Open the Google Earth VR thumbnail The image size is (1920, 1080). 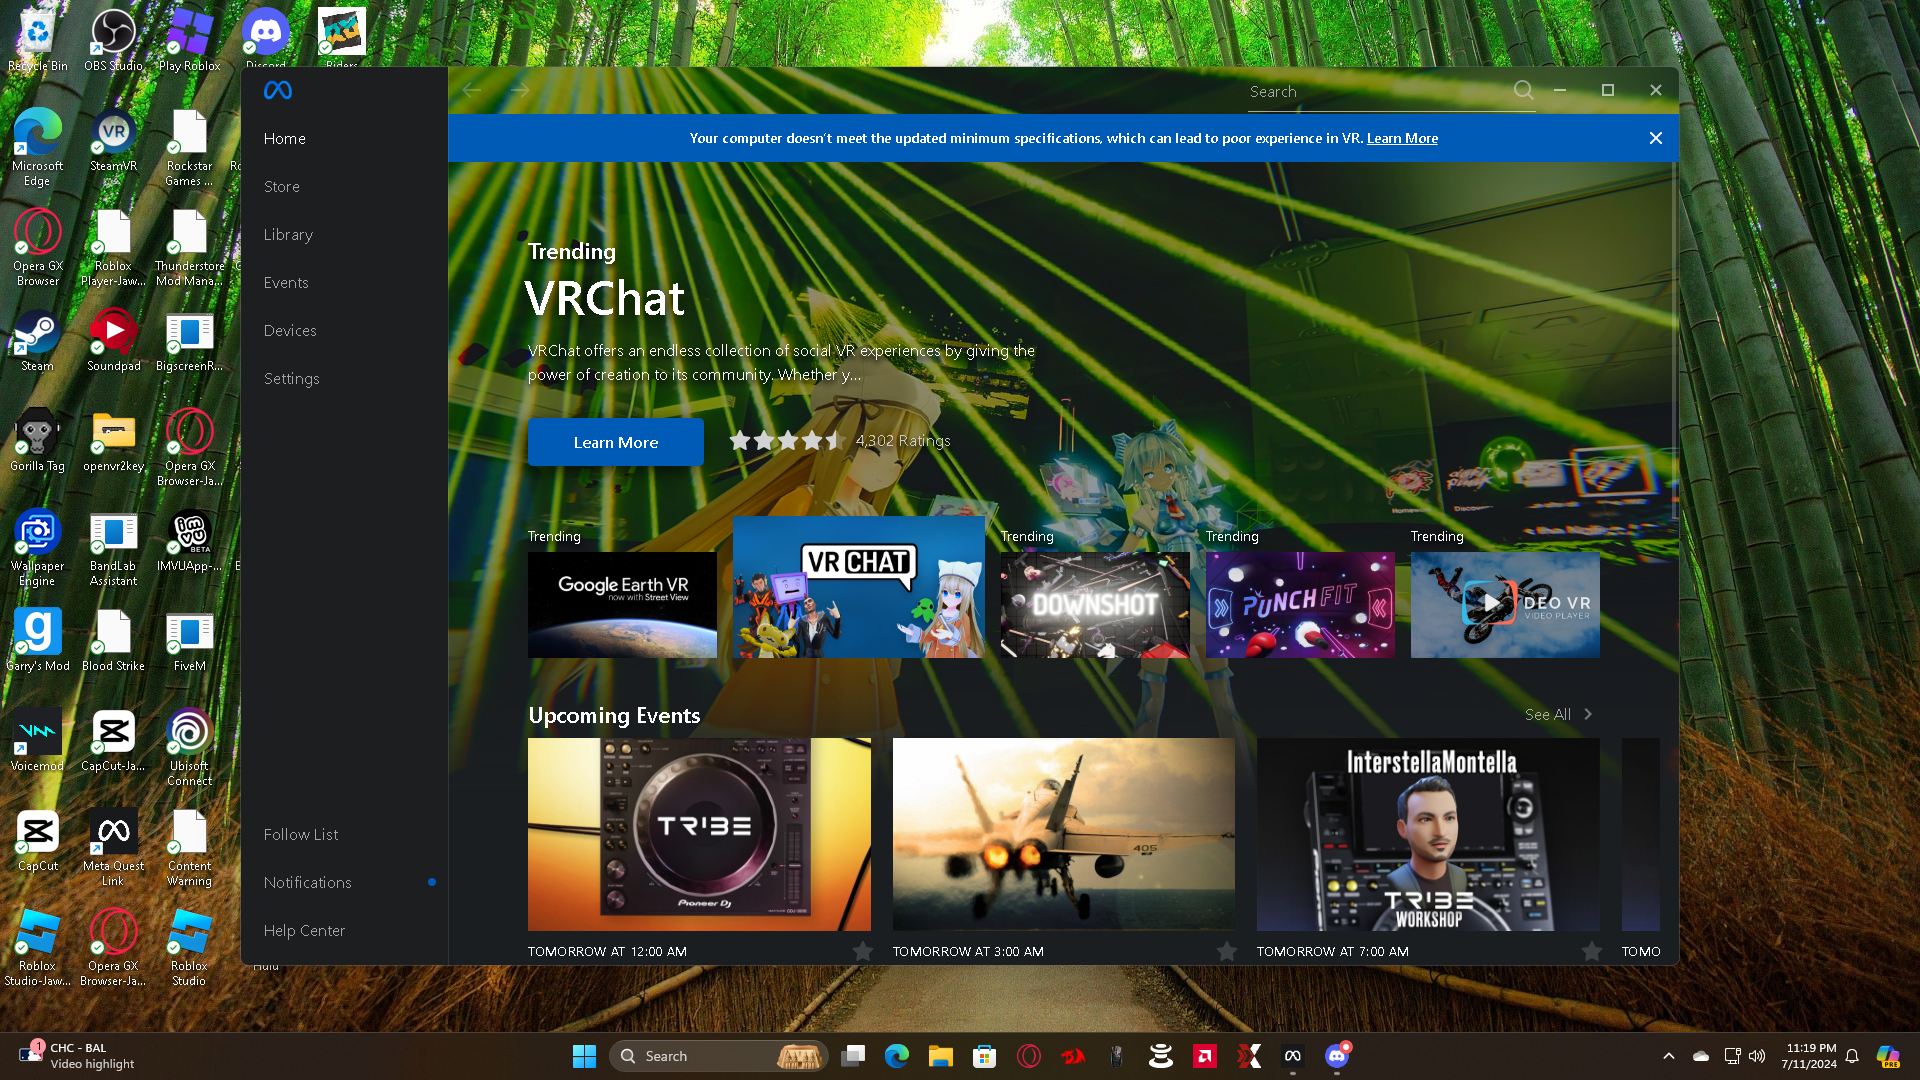coord(622,605)
